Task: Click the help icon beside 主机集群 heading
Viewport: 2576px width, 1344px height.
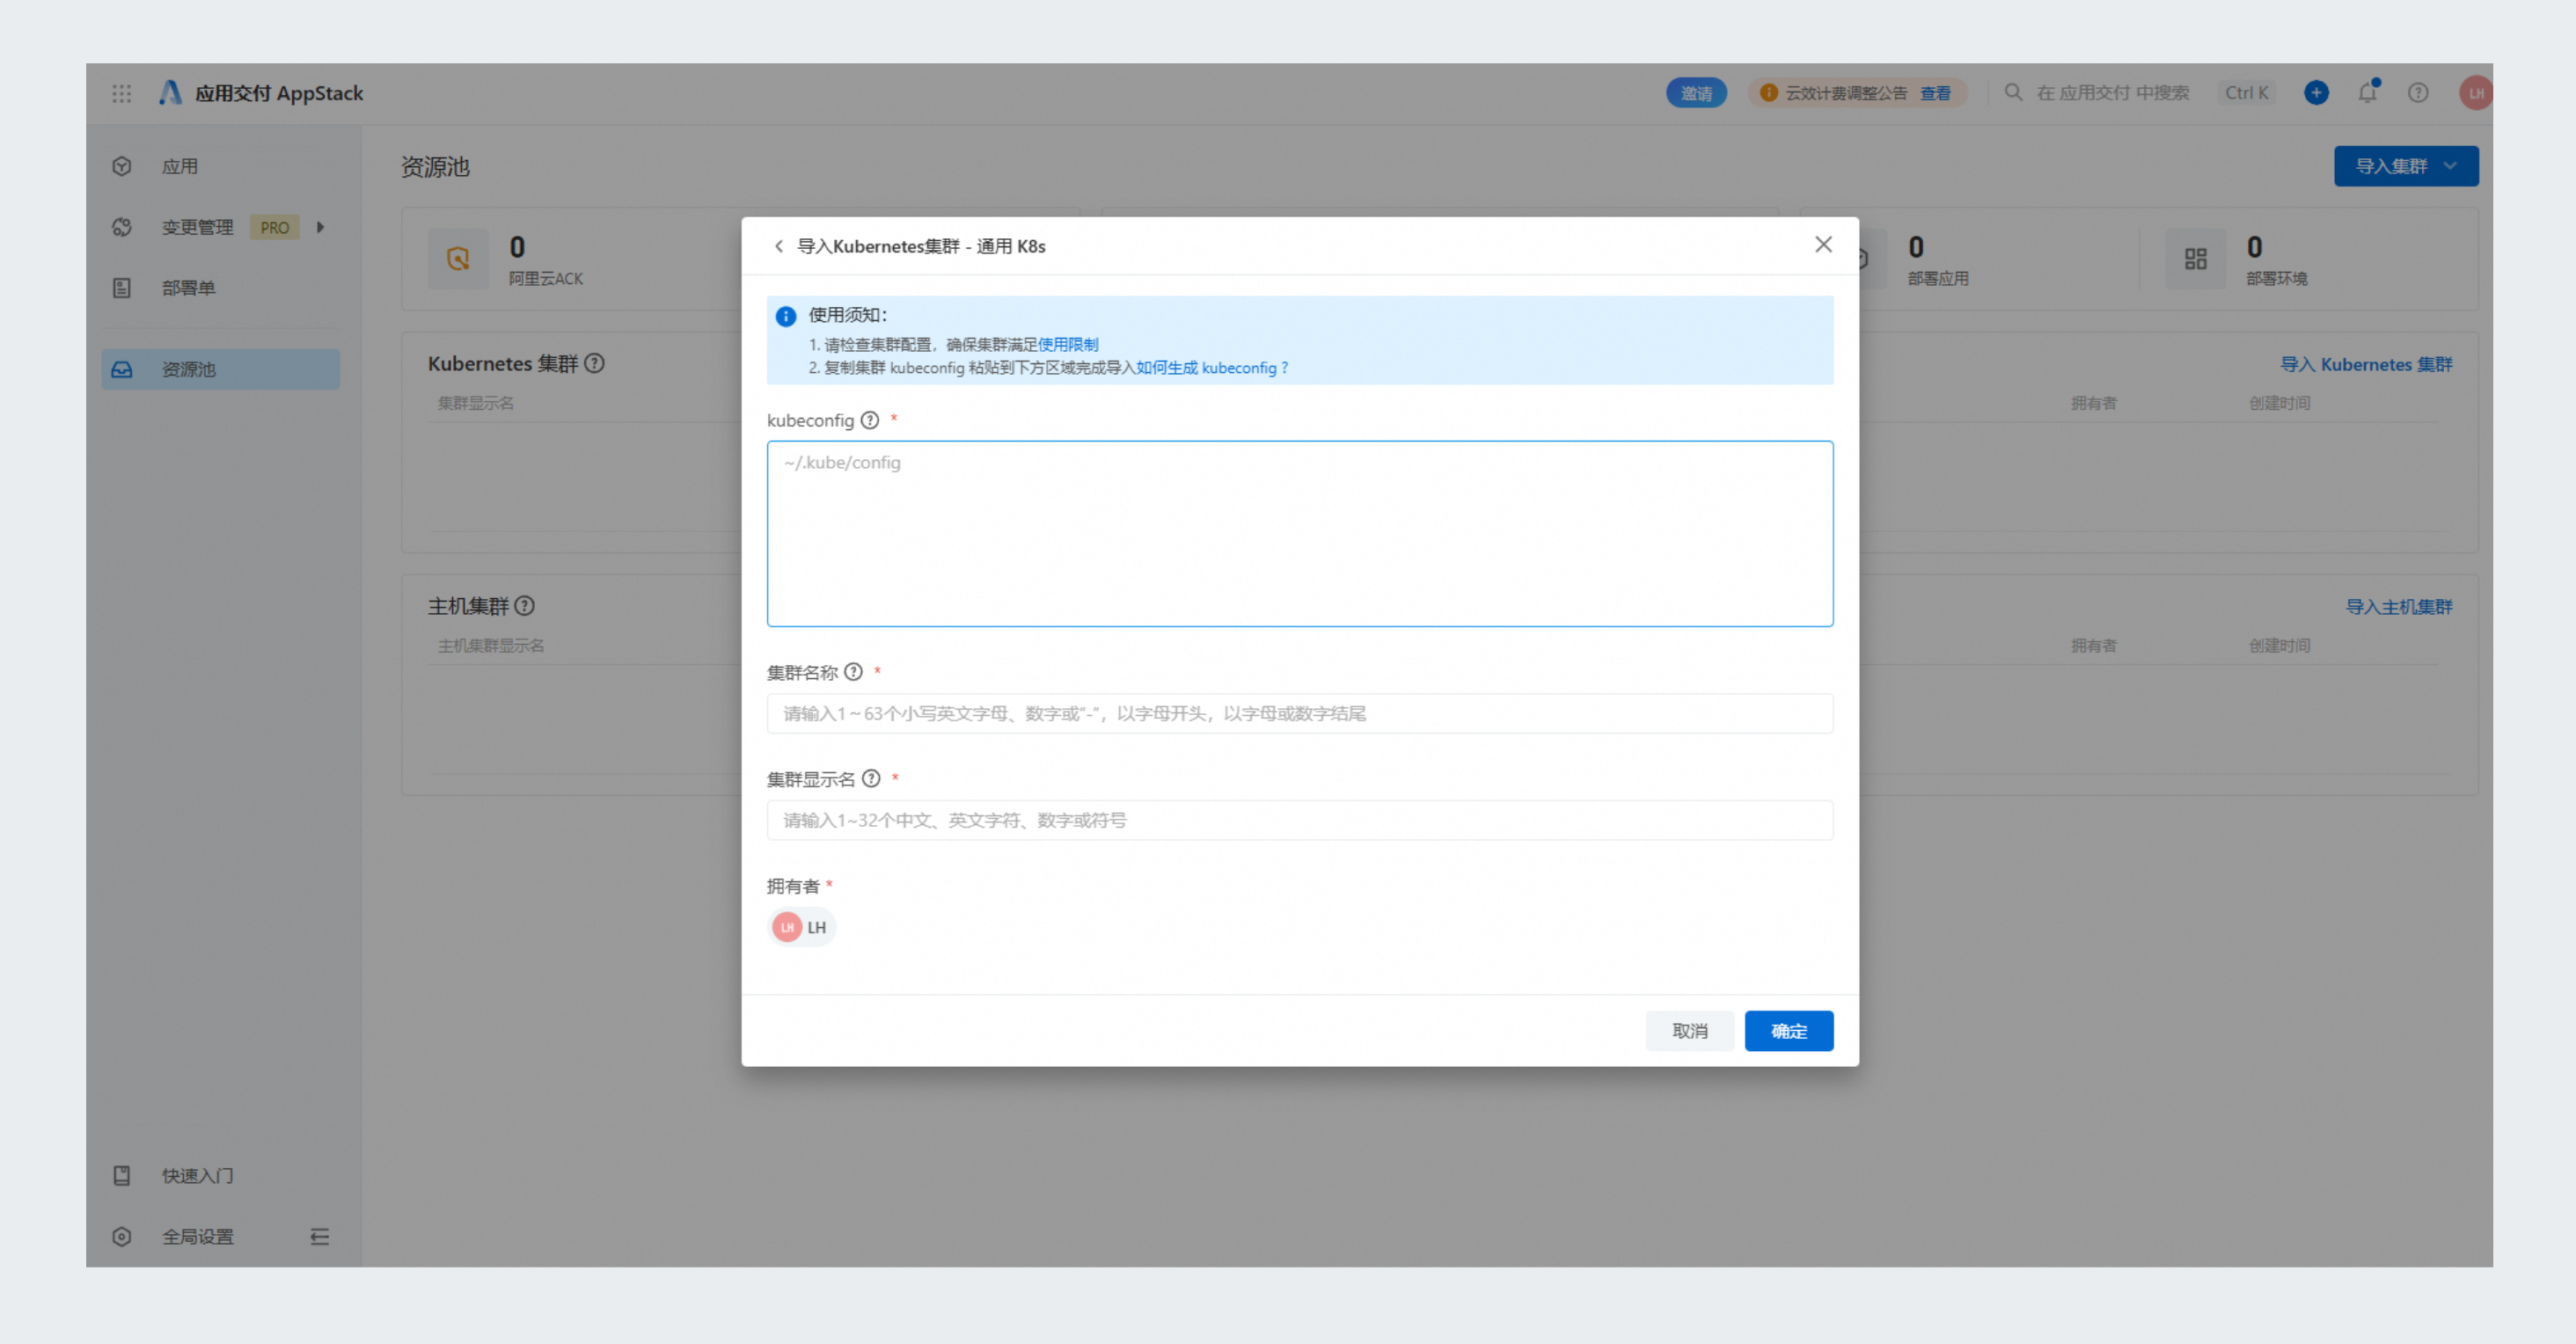Action: [x=524, y=606]
